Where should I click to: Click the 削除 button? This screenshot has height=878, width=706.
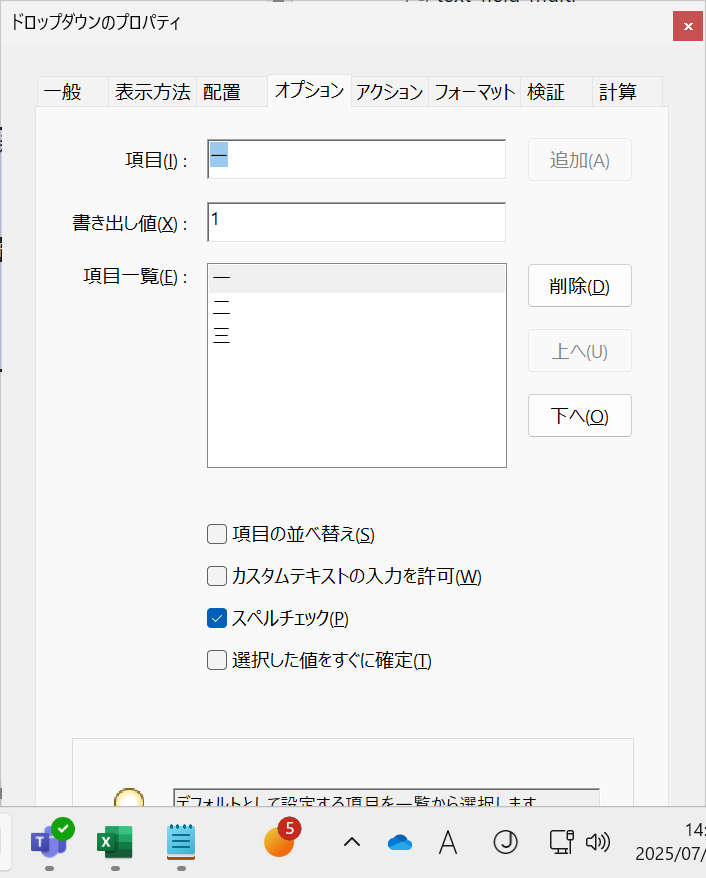click(x=579, y=286)
